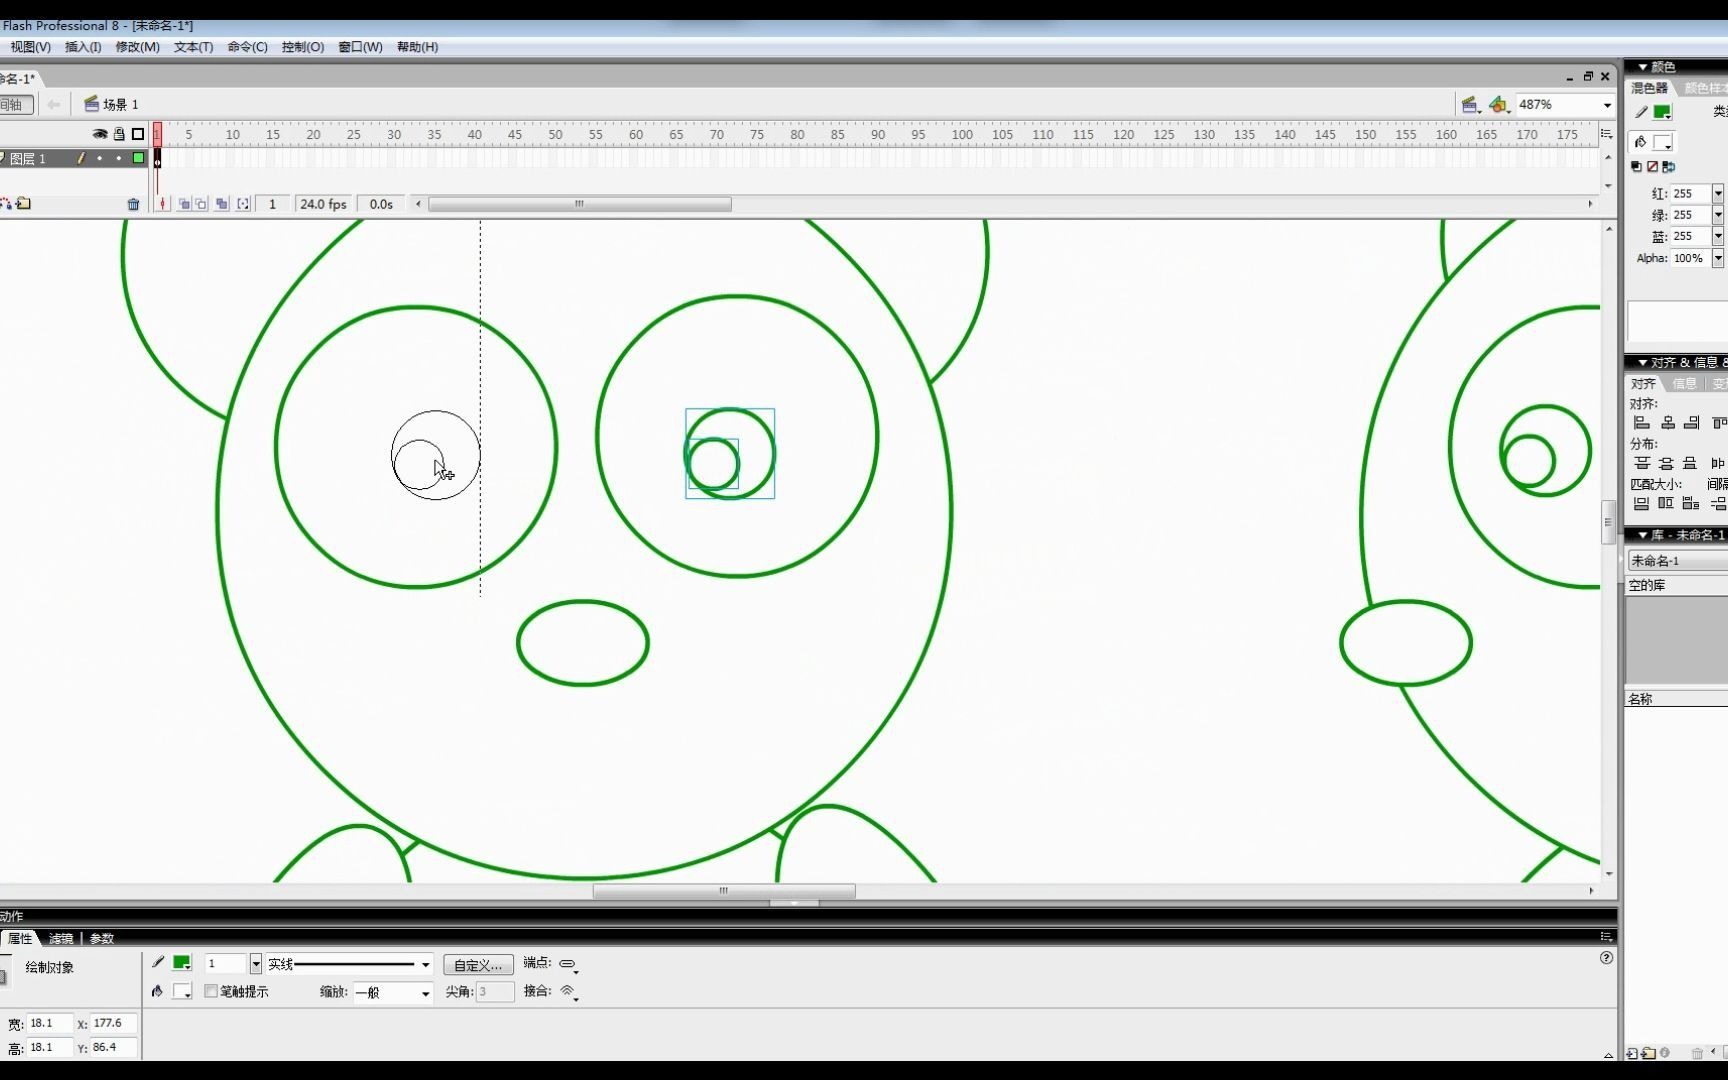Image resolution: width=1728 pixels, height=1080 pixels.
Task: Toggle edit multiple frames button
Action: pos(222,204)
